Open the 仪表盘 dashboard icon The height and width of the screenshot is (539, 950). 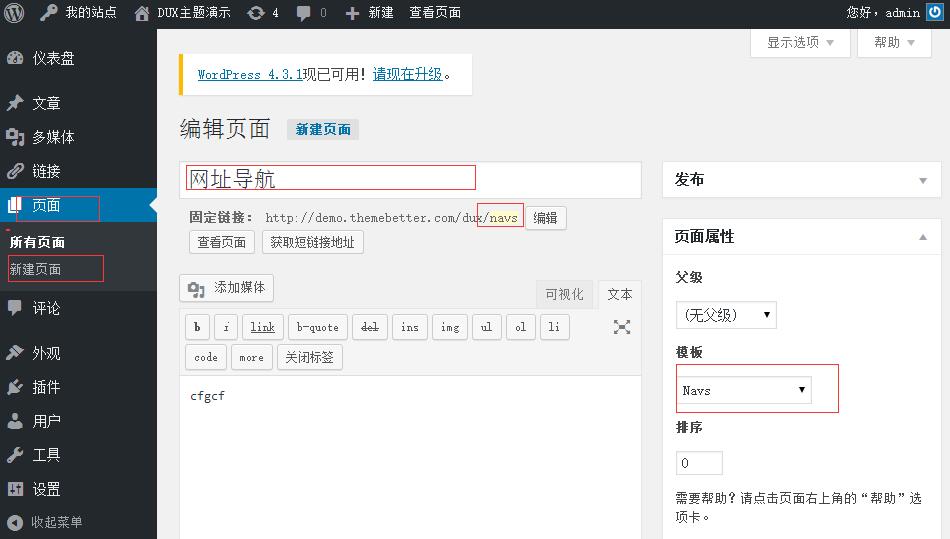[15, 58]
